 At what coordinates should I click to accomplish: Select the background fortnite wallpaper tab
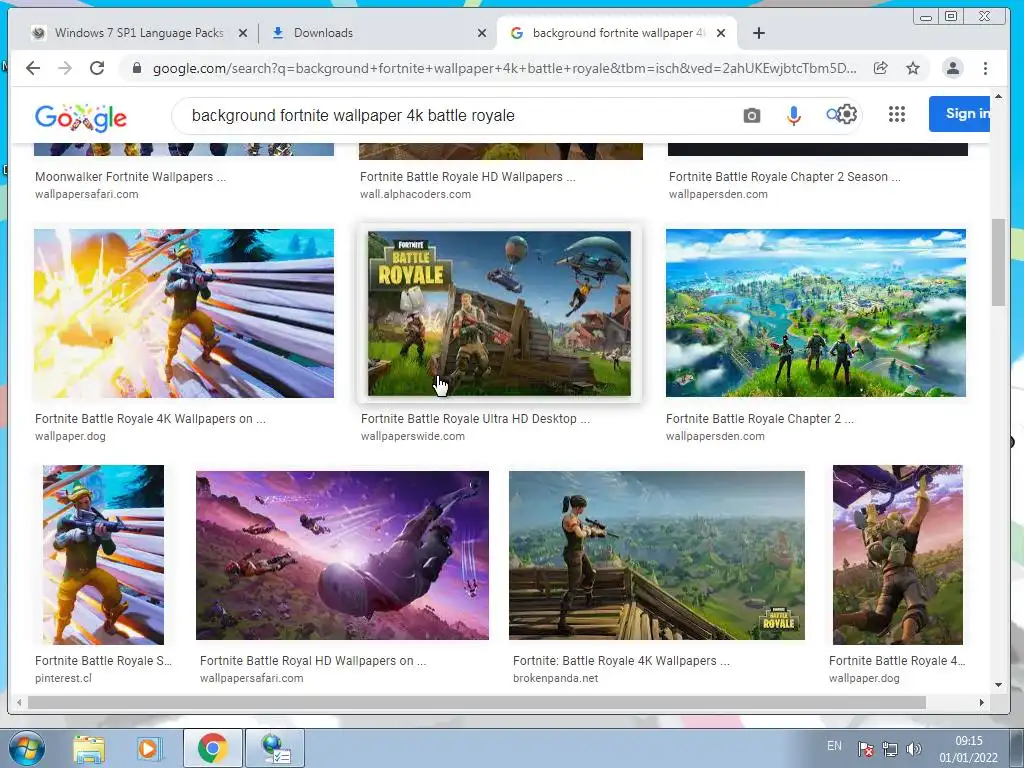[x=618, y=33]
